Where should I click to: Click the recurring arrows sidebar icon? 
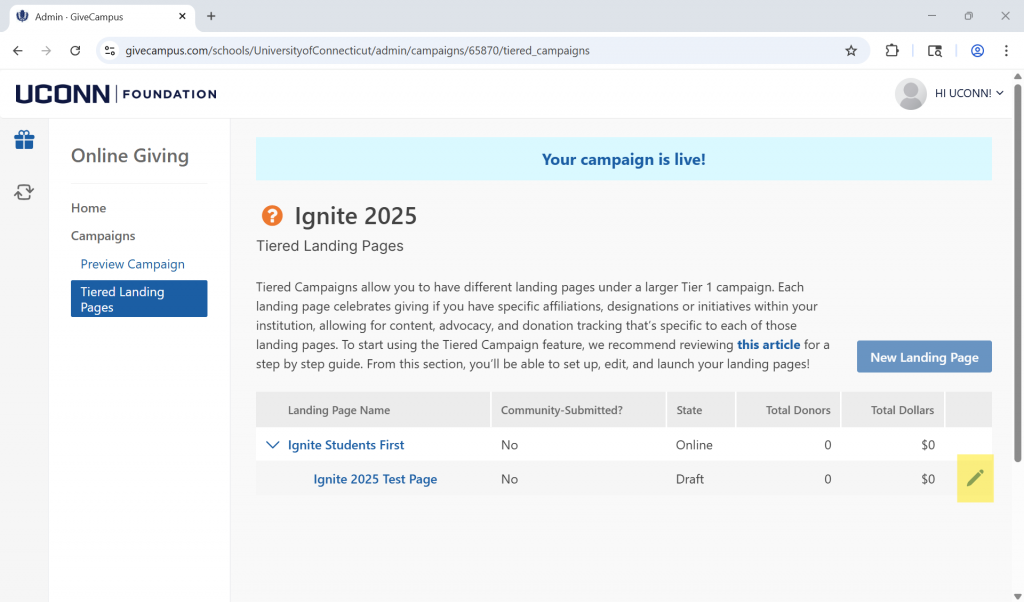pos(24,192)
